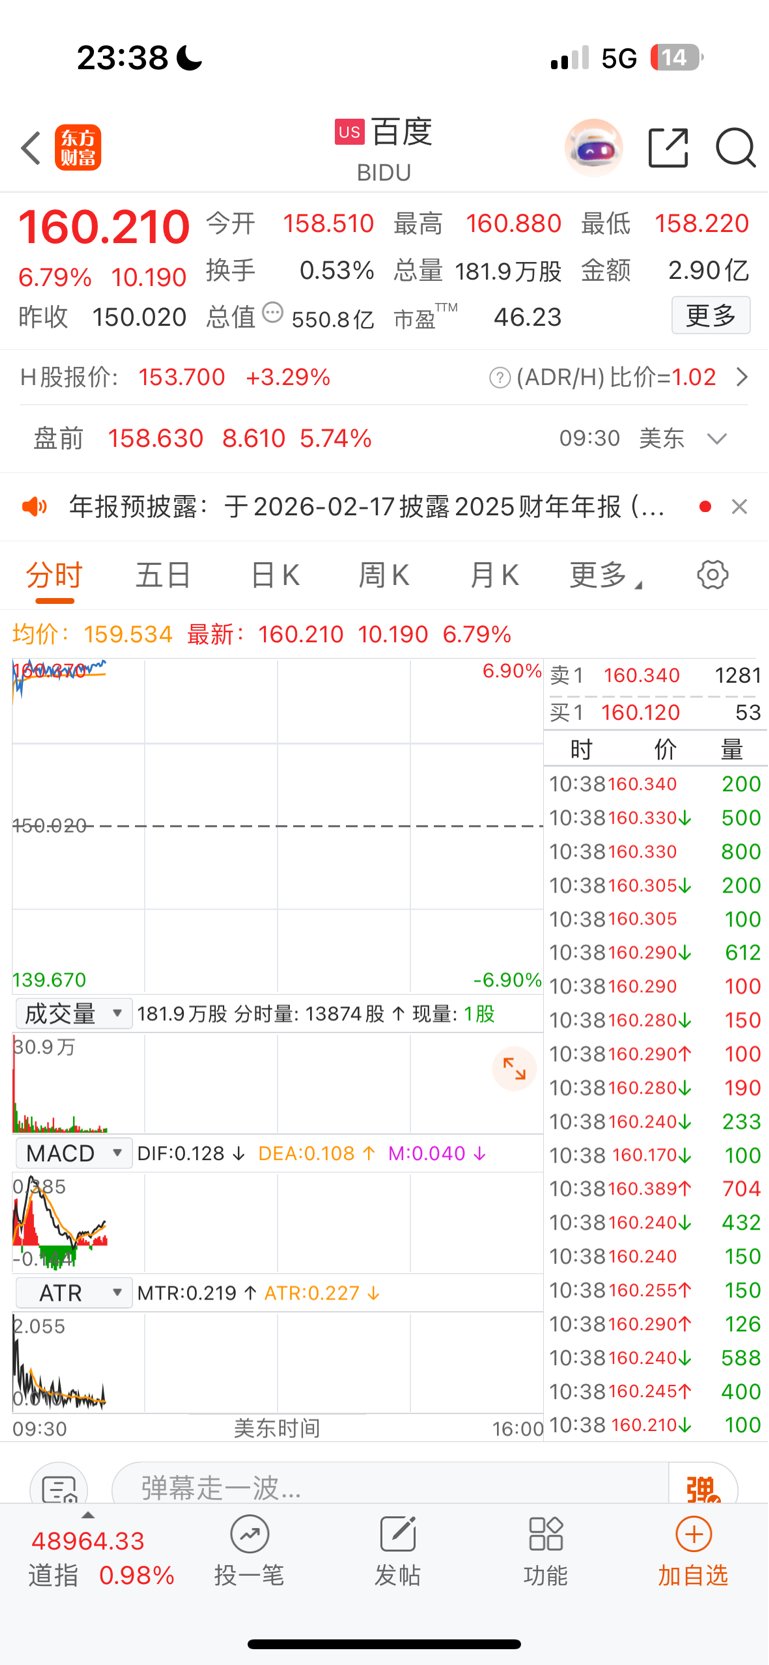The image size is (769, 1665).
Task: Tap the 发帖 compose icon
Action: [397, 1534]
